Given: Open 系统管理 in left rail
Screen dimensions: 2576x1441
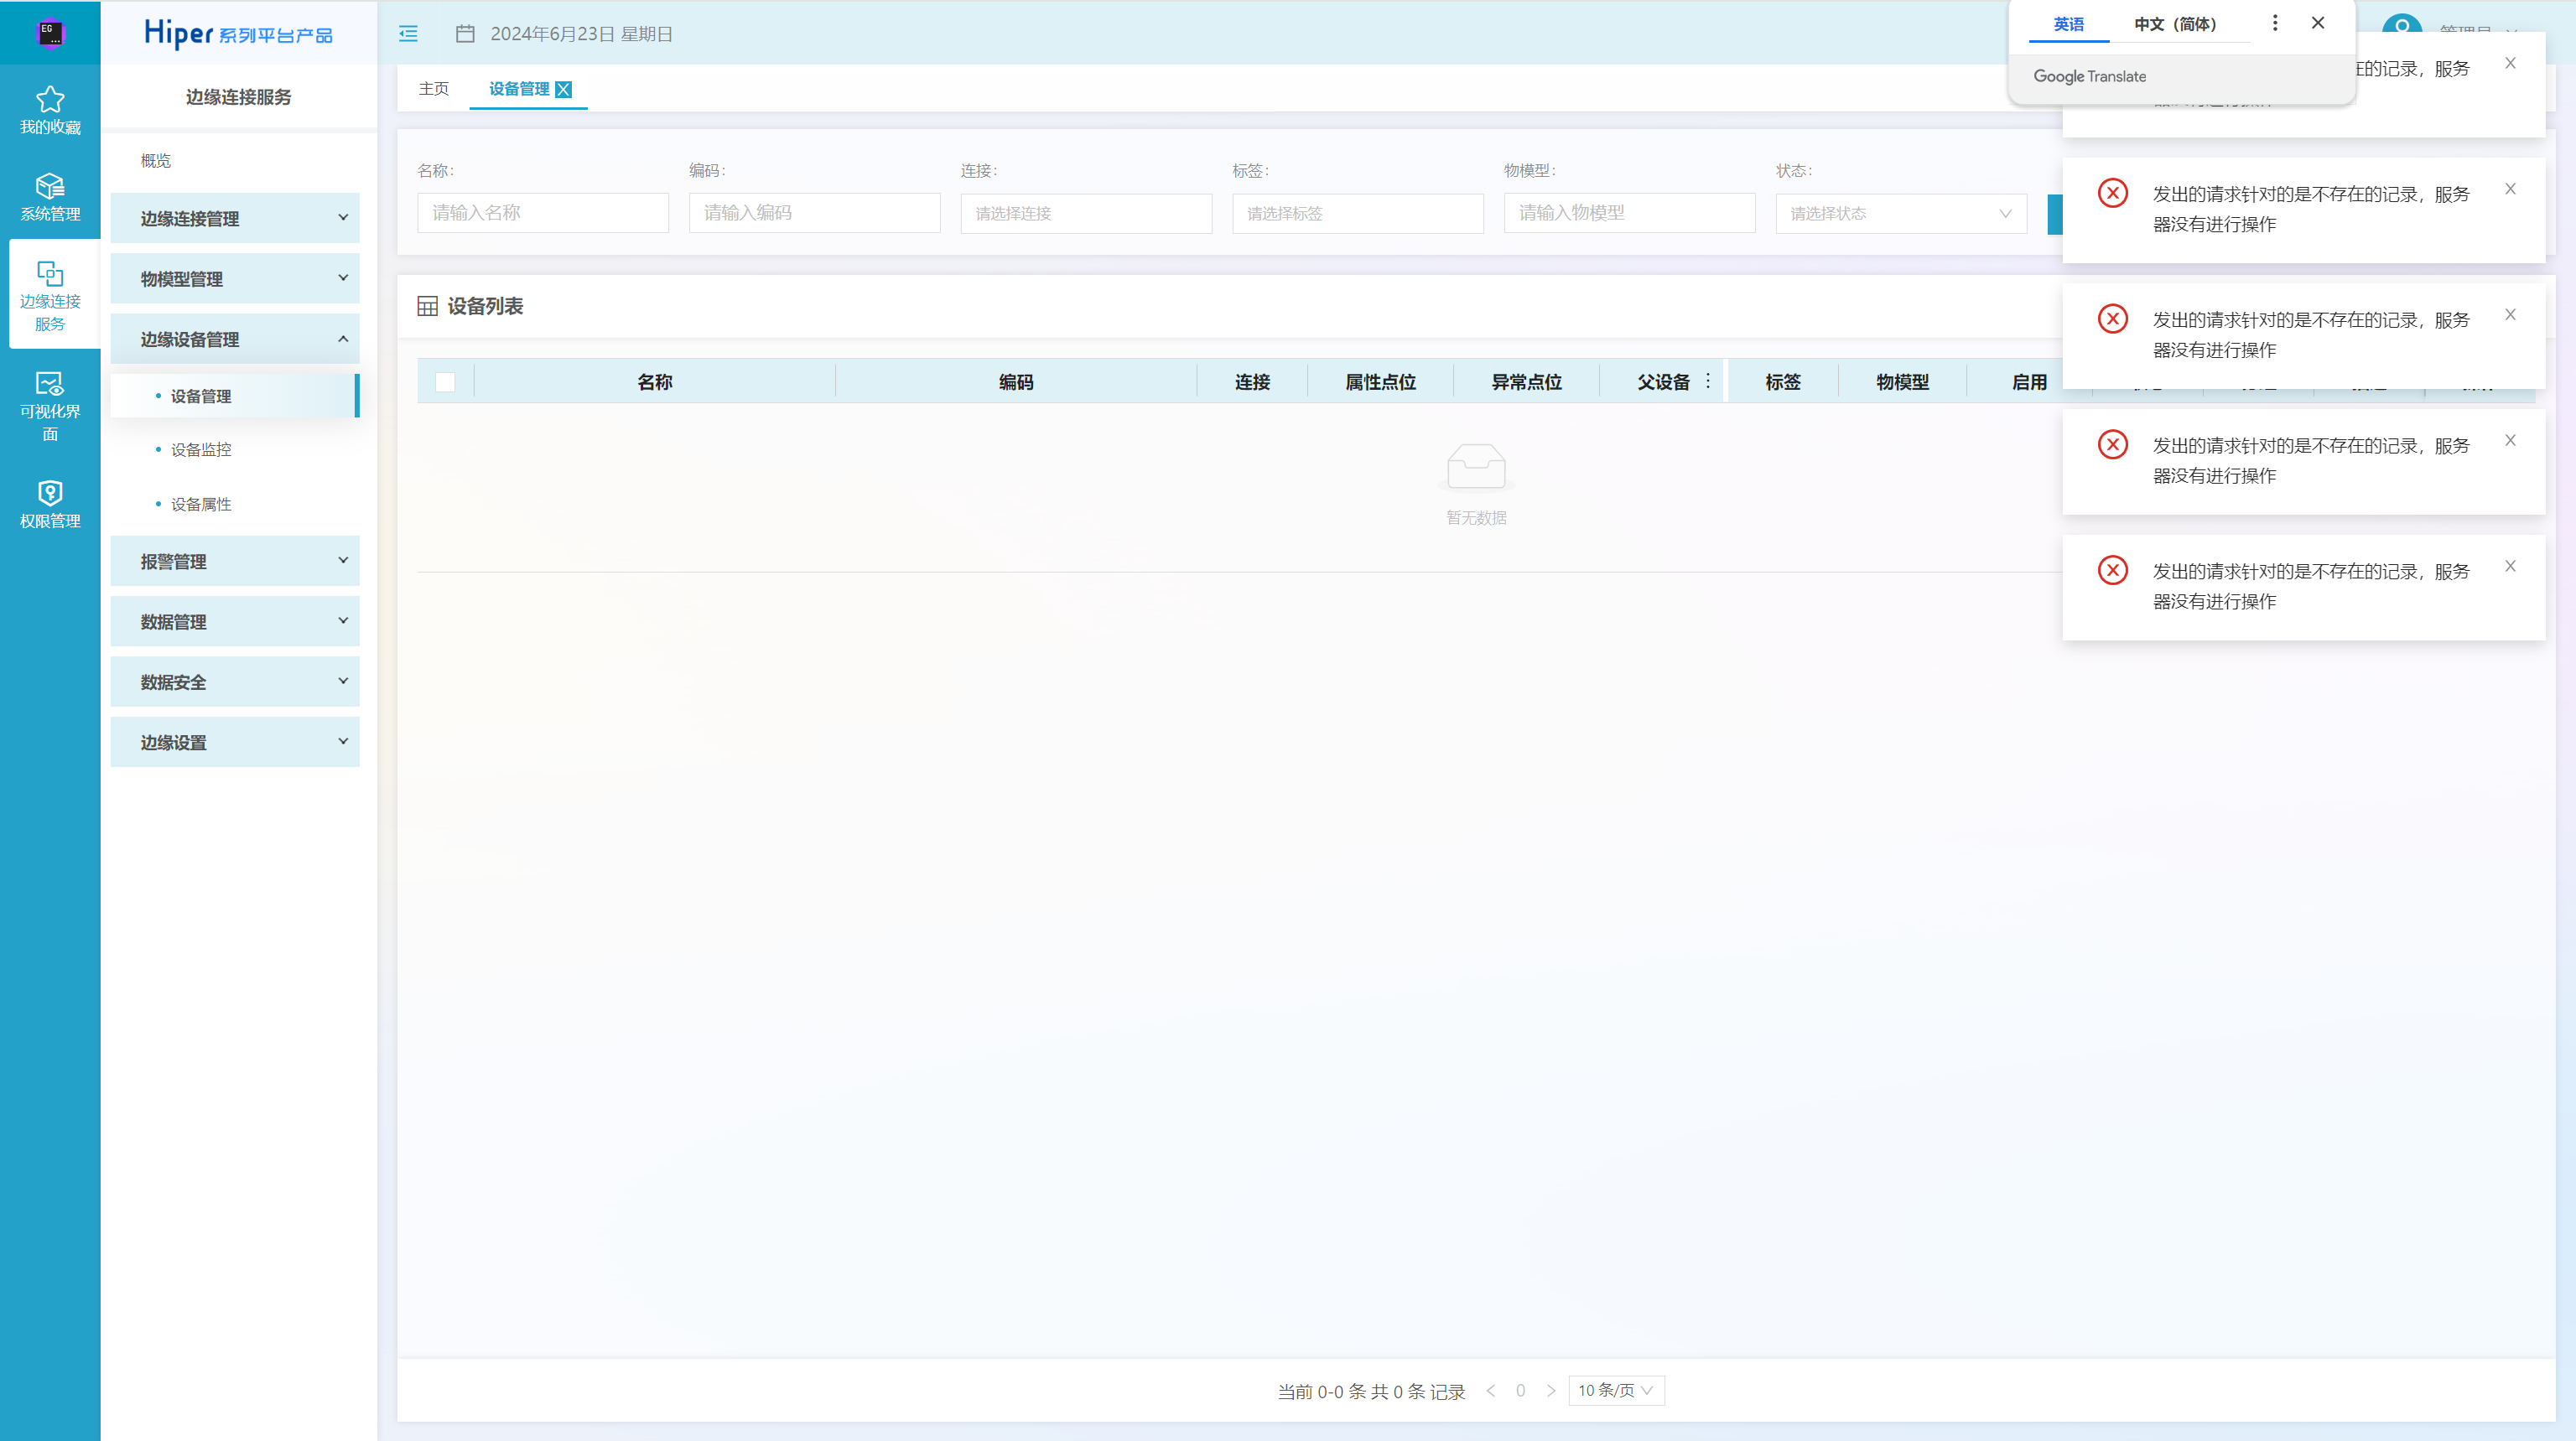Looking at the screenshot, I should (50, 197).
